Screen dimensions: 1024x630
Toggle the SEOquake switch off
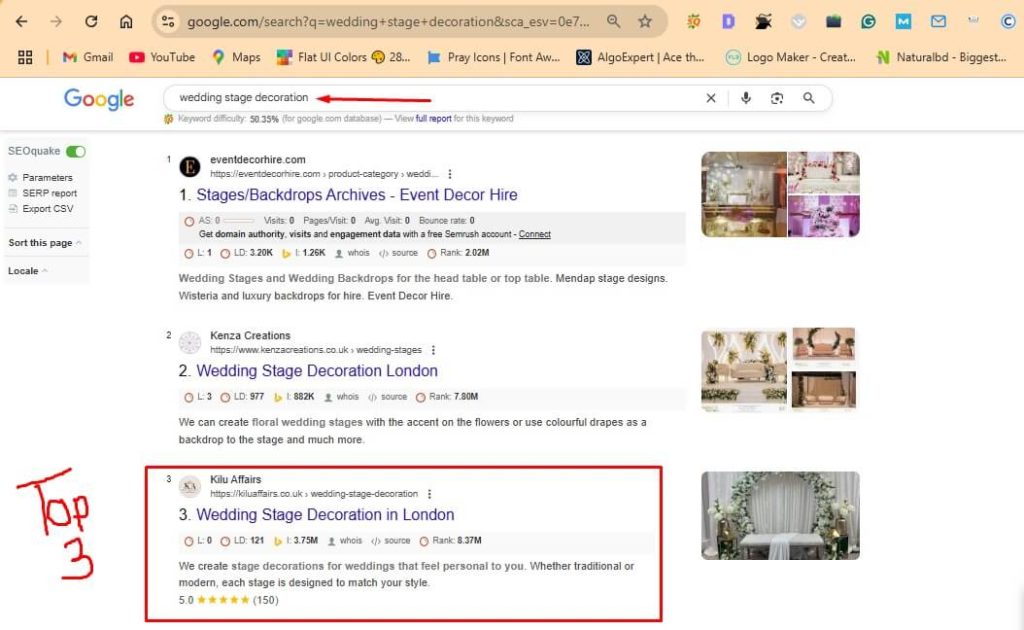(76, 151)
